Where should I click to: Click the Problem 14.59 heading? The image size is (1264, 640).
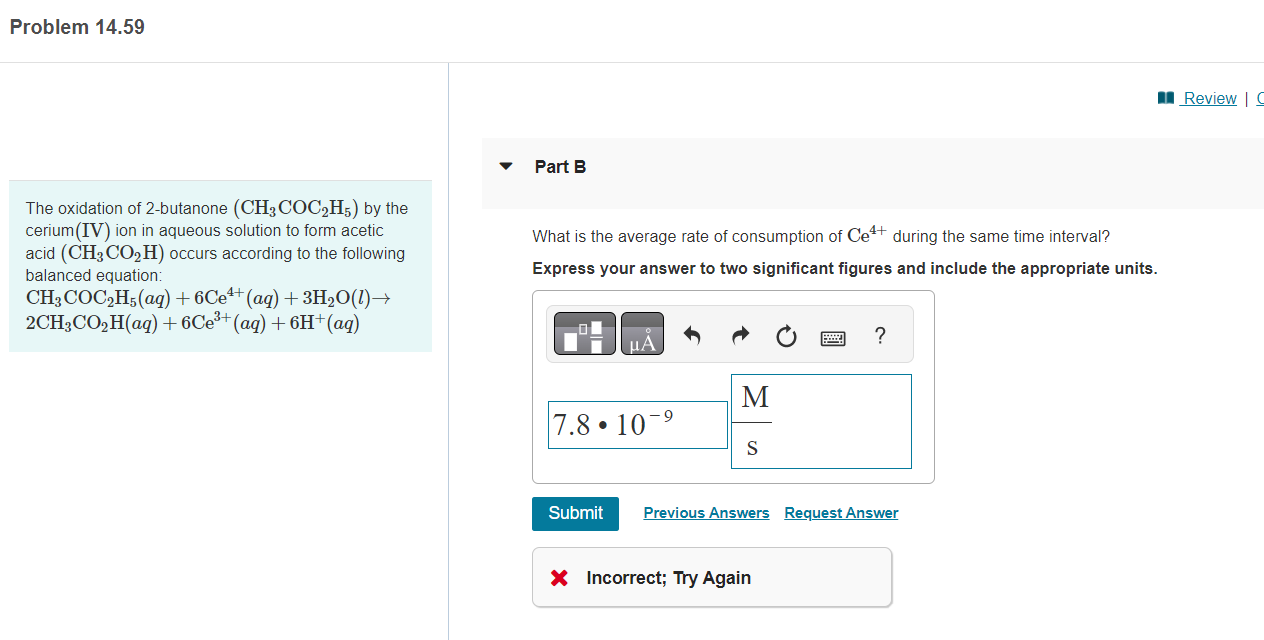coord(76,28)
